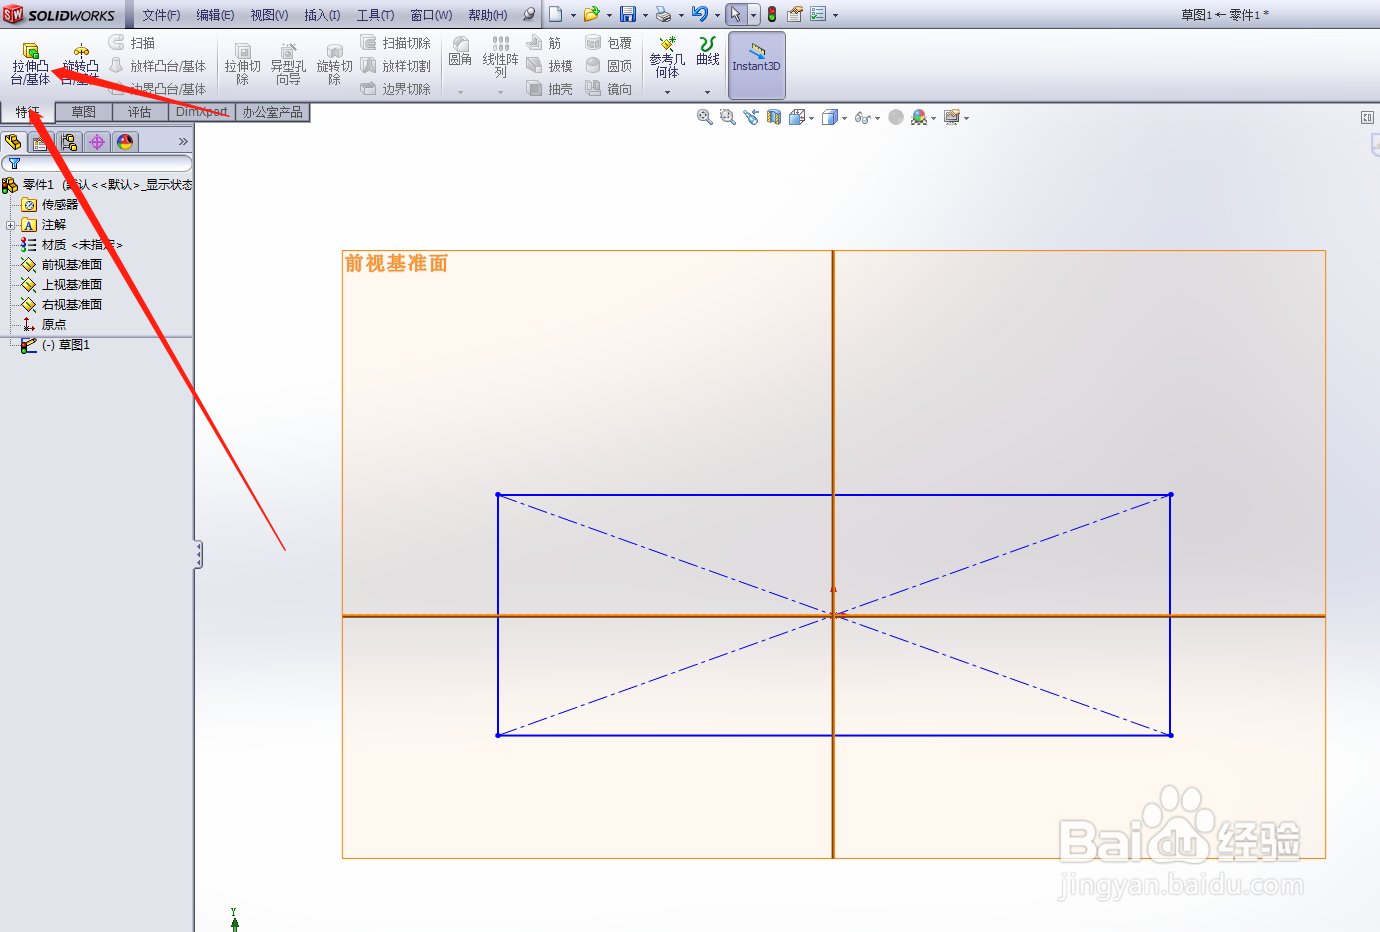Open the FeatureManager design tree tab
Viewport: 1380px width, 932px height.
[14, 142]
